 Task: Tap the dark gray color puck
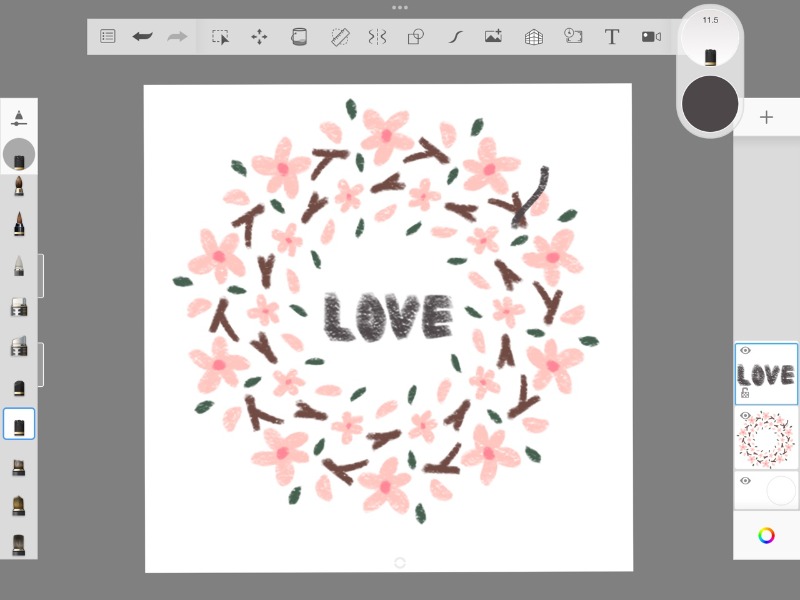click(x=710, y=103)
